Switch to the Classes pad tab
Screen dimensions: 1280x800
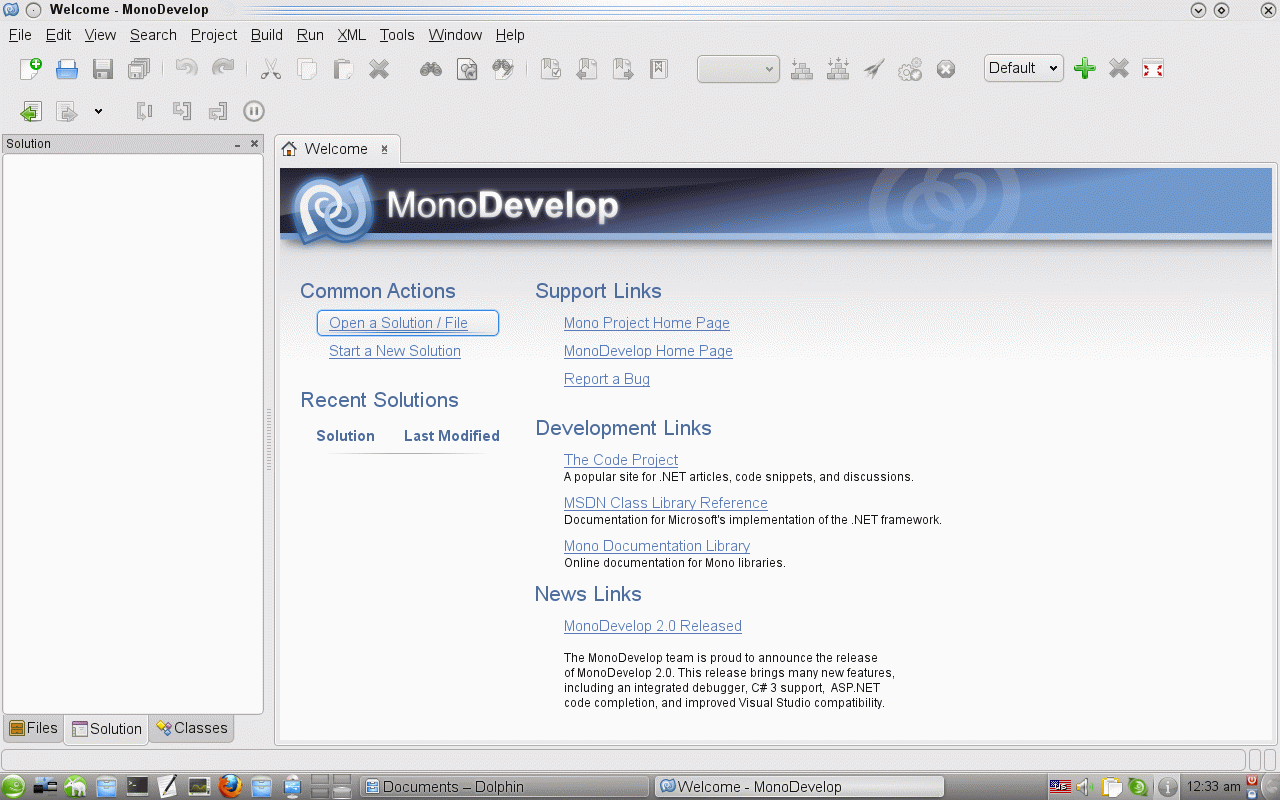point(191,728)
